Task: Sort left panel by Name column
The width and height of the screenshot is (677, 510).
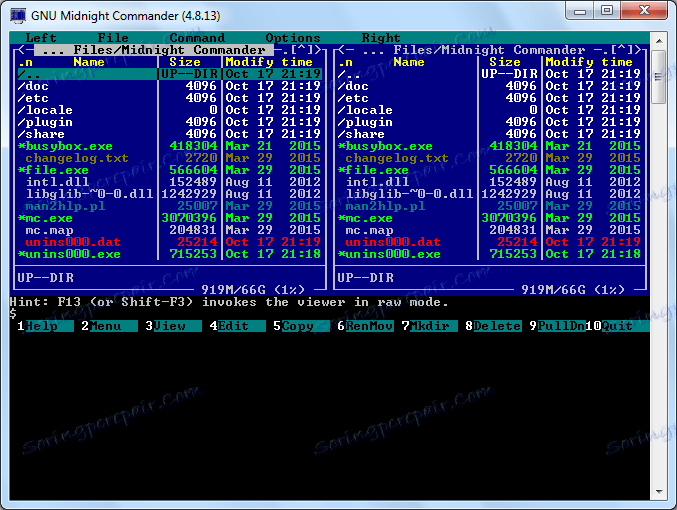Action: click(89, 62)
